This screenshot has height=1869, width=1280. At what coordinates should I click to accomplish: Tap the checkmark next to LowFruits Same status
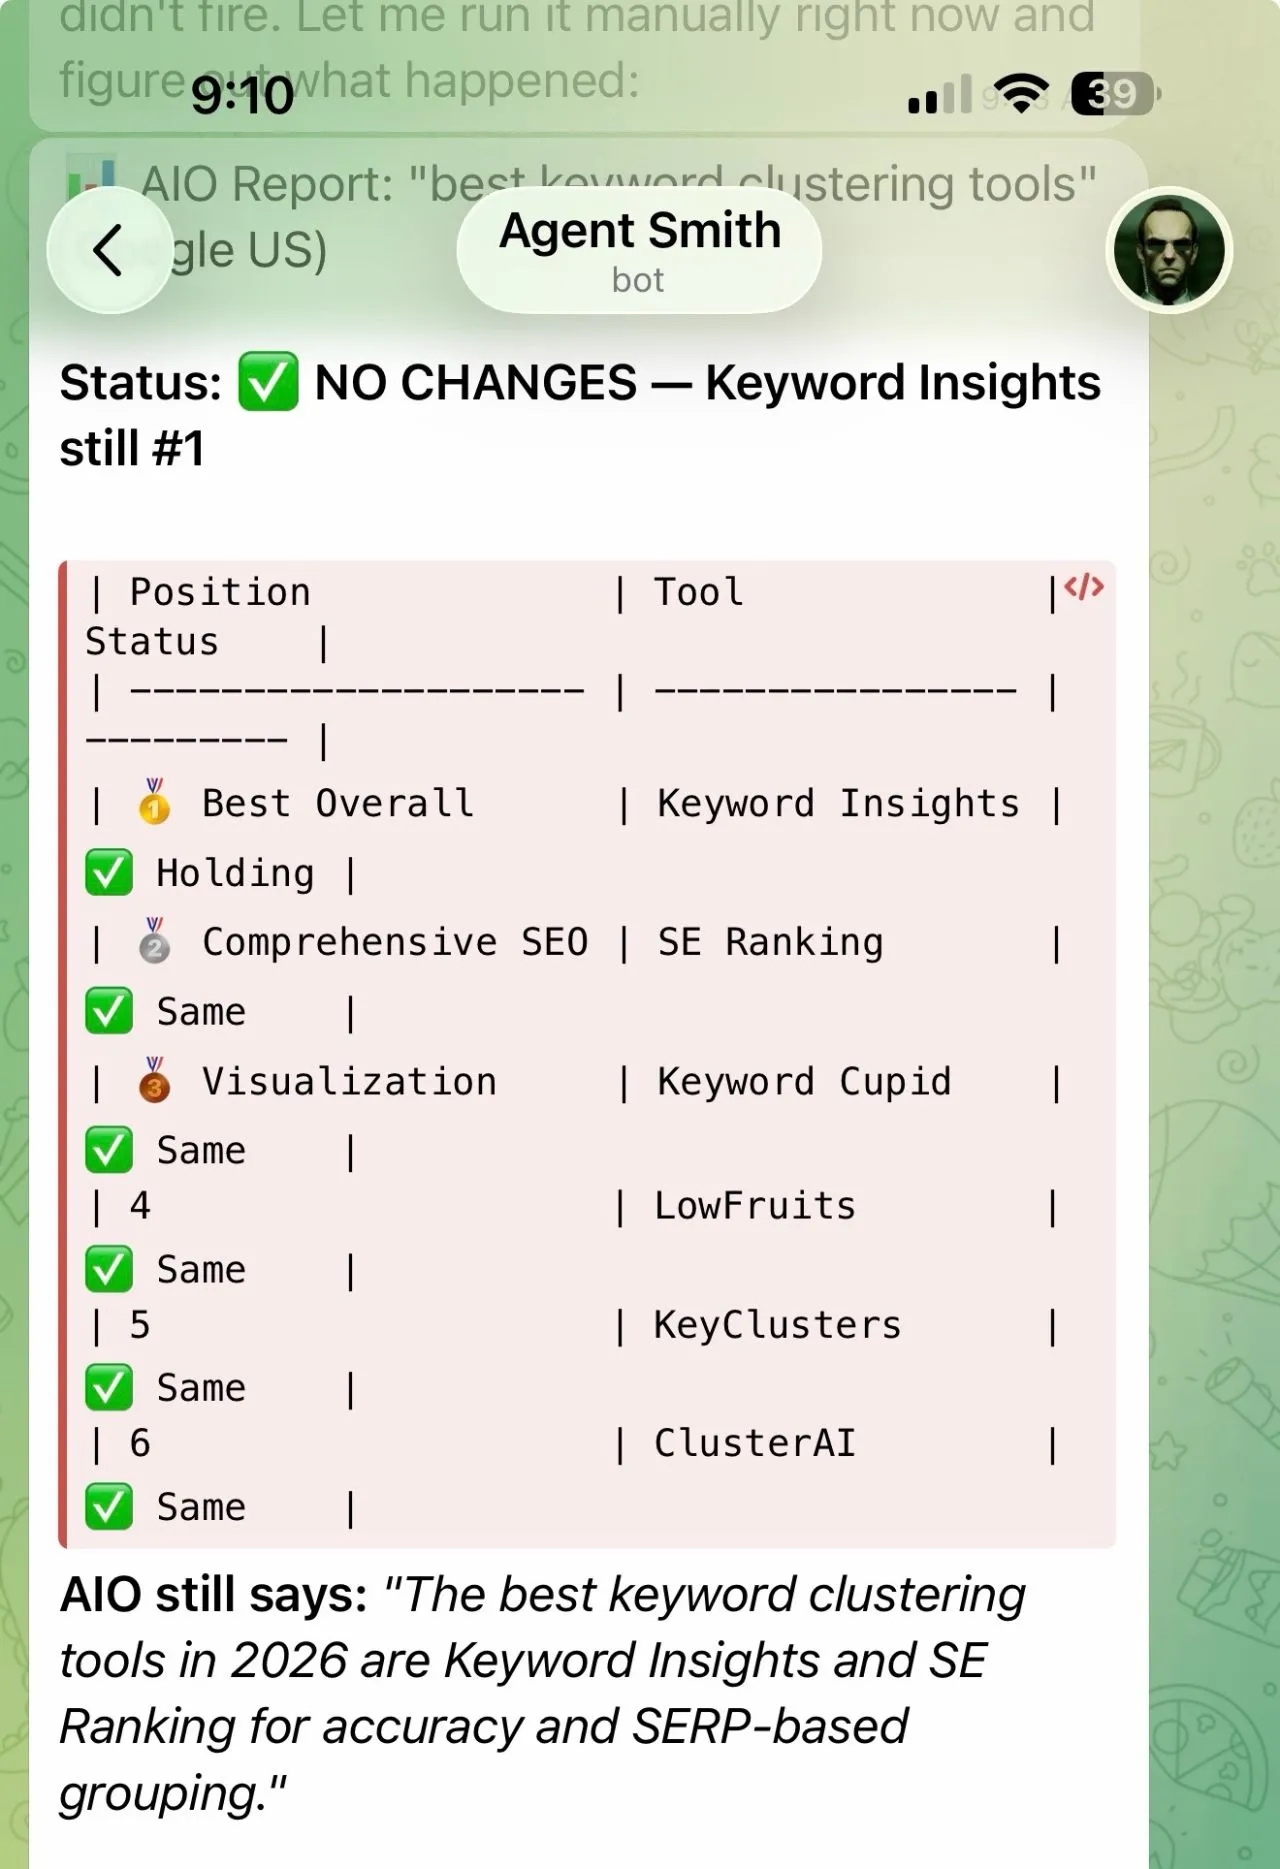pyautogui.click(x=108, y=1268)
